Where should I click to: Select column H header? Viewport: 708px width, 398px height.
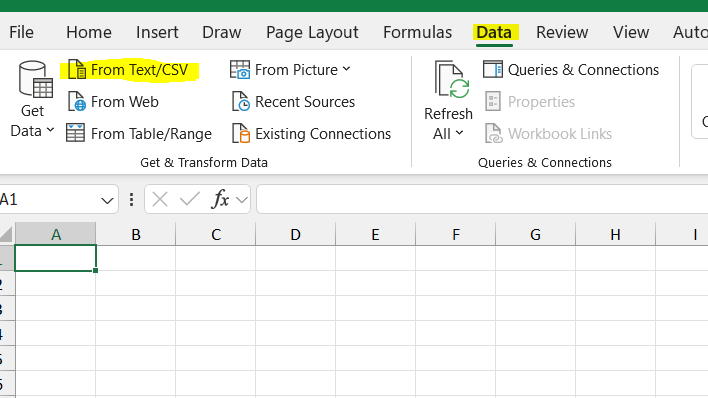coord(615,234)
